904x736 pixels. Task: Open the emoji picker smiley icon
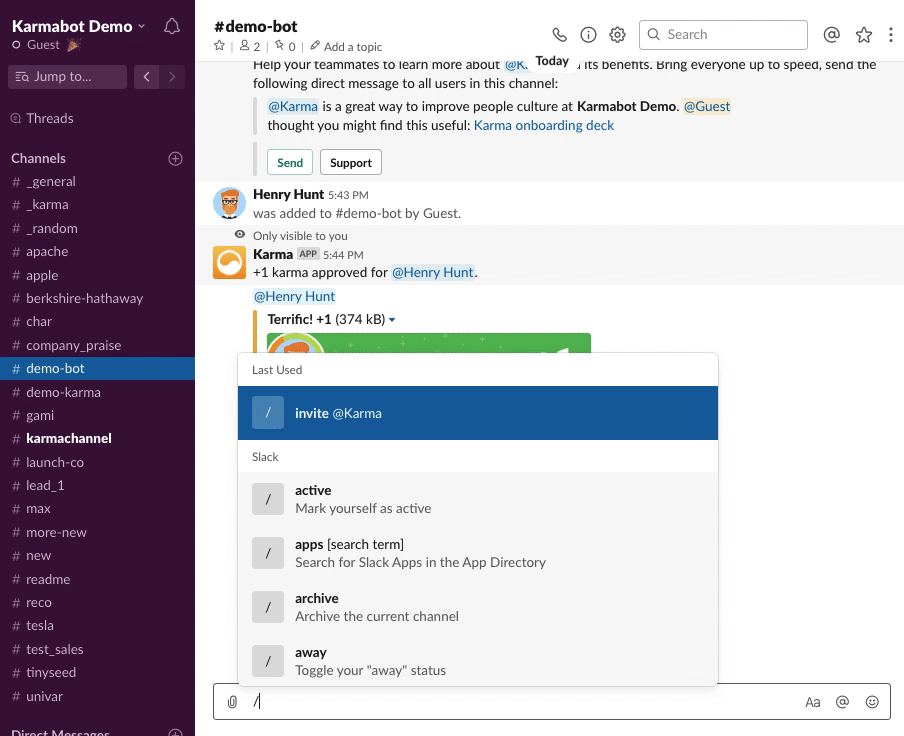pyautogui.click(x=872, y=702)
